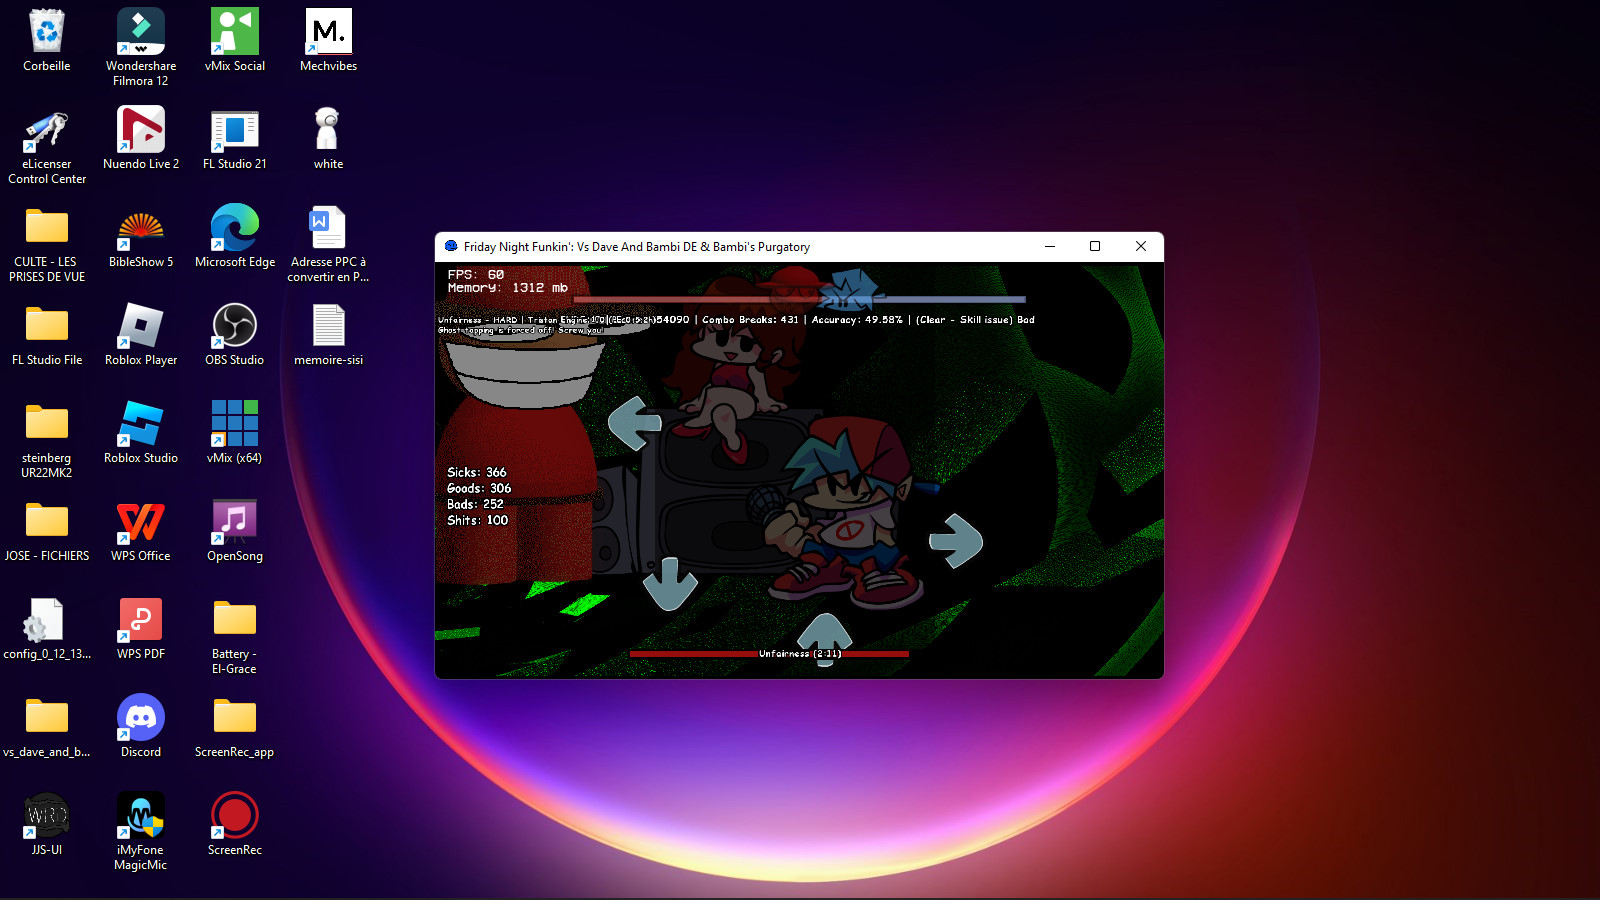
Task: Open vMix (x64) shortcut
Action: click(235, 434)
